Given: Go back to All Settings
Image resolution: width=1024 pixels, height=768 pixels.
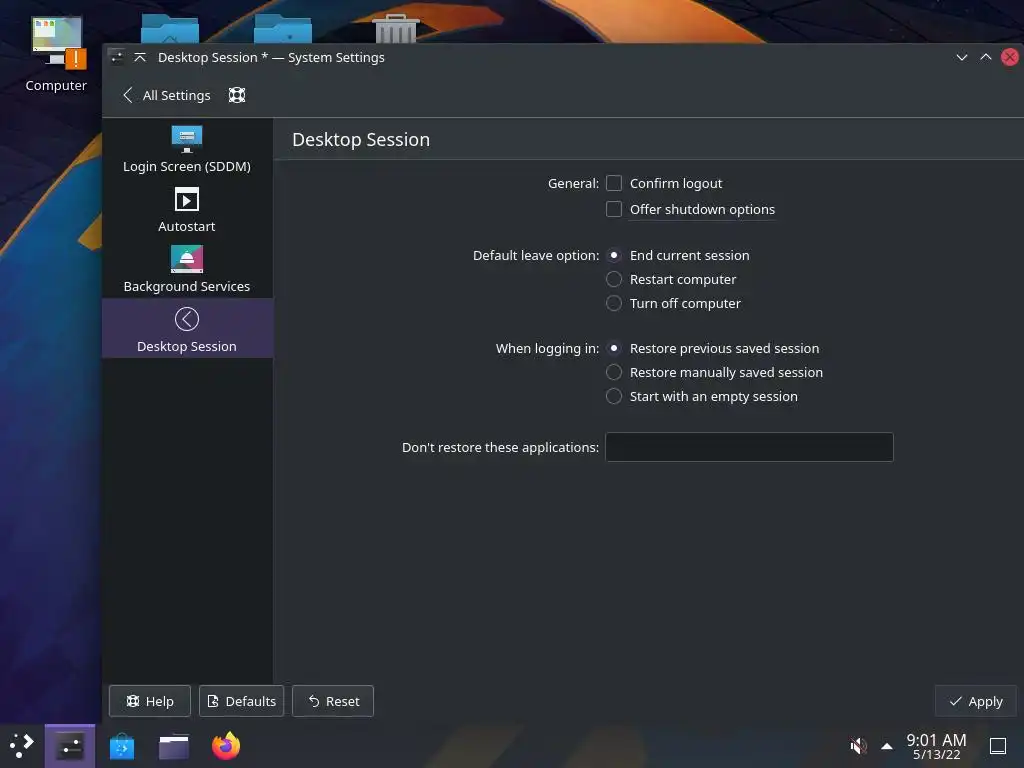Looking at the screenshot, I should pos(167,95).
